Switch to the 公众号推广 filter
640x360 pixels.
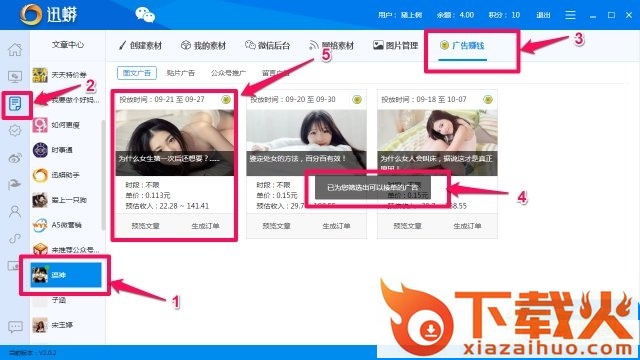click(228, 73)
